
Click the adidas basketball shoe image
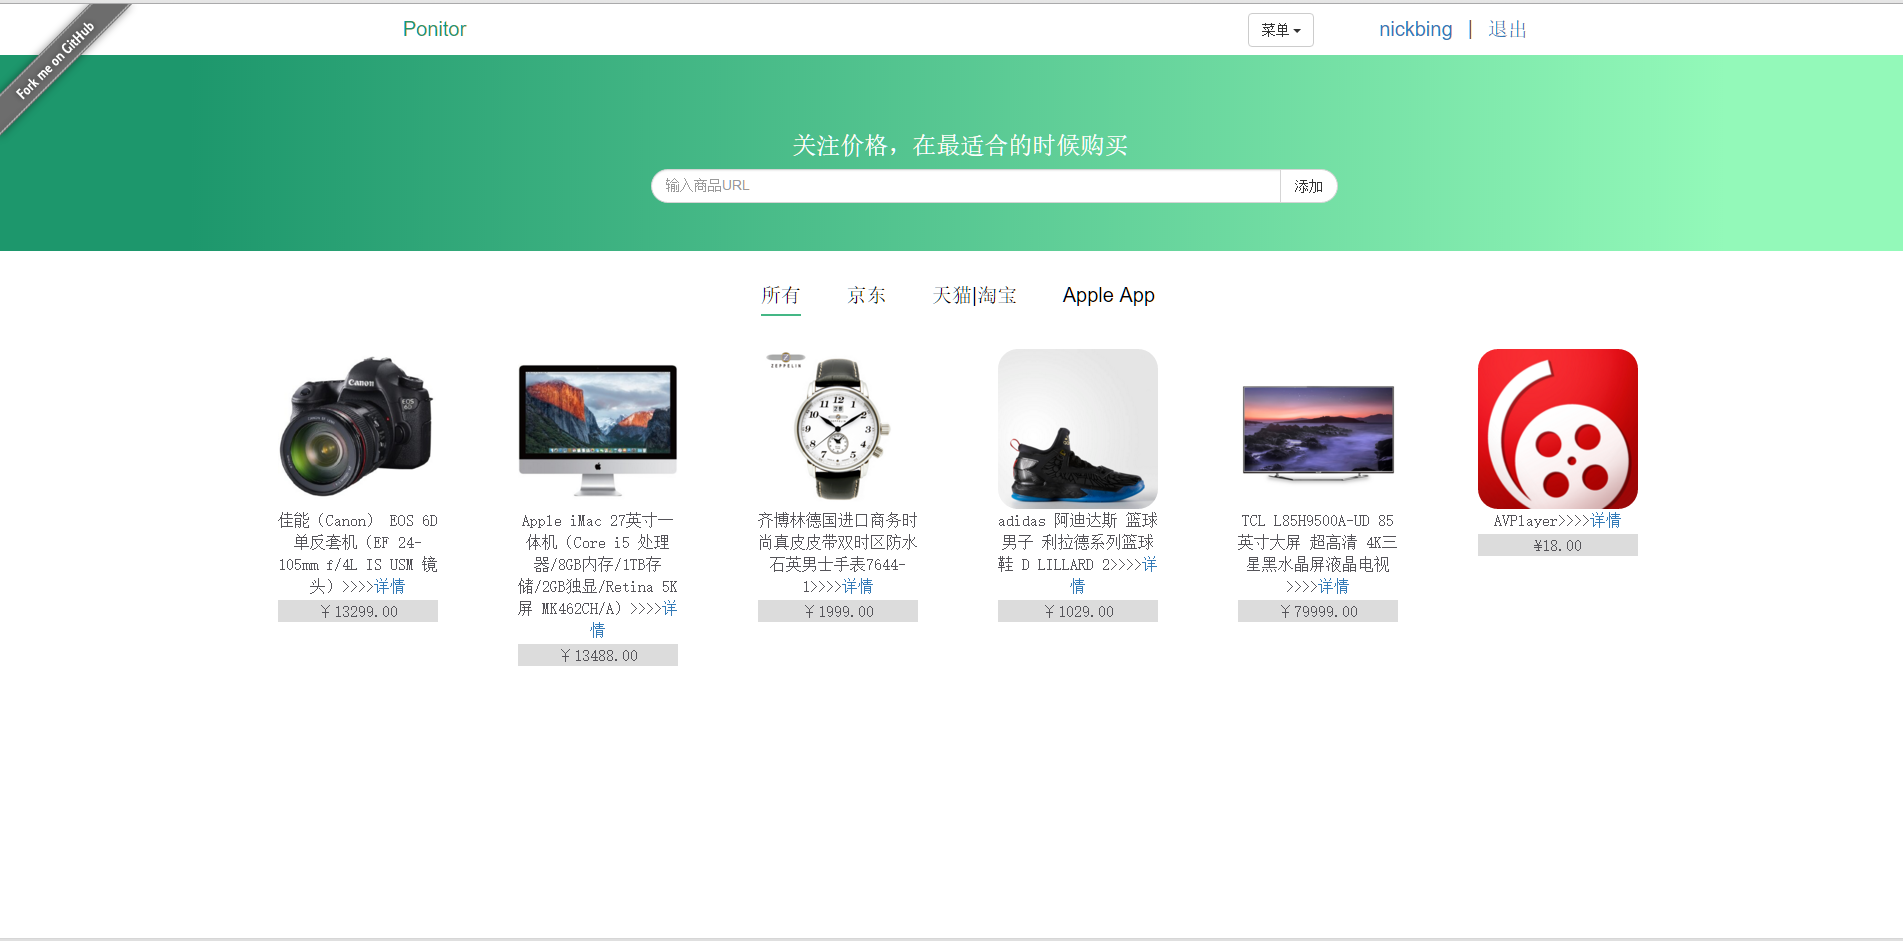click(x=1078, y=428)
